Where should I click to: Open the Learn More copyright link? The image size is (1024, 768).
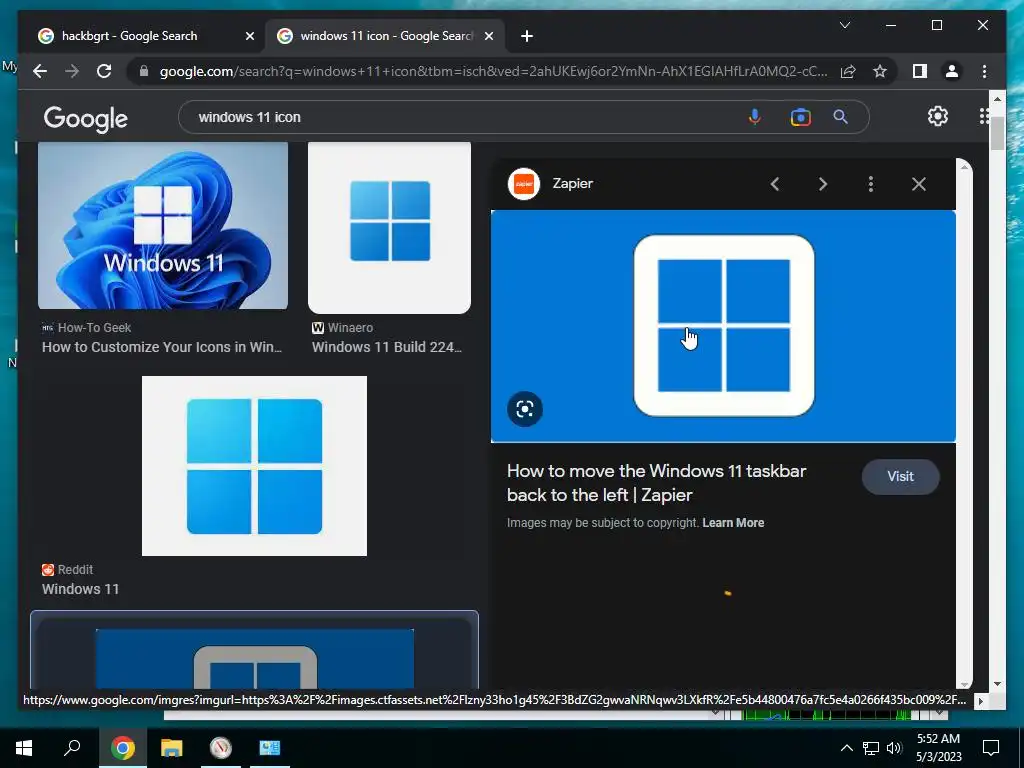pyautogui.click(x=733, y=523)
